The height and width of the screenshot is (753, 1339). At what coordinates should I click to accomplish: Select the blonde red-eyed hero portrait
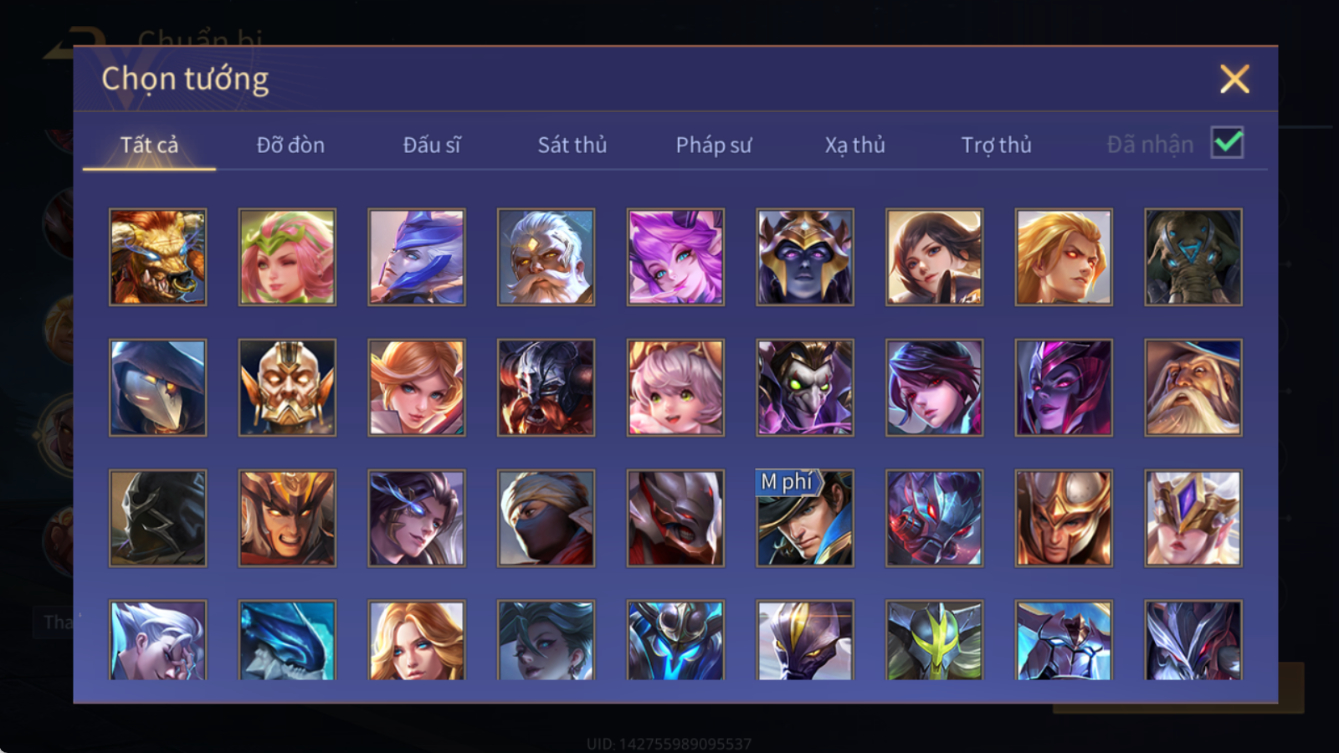1064,257
